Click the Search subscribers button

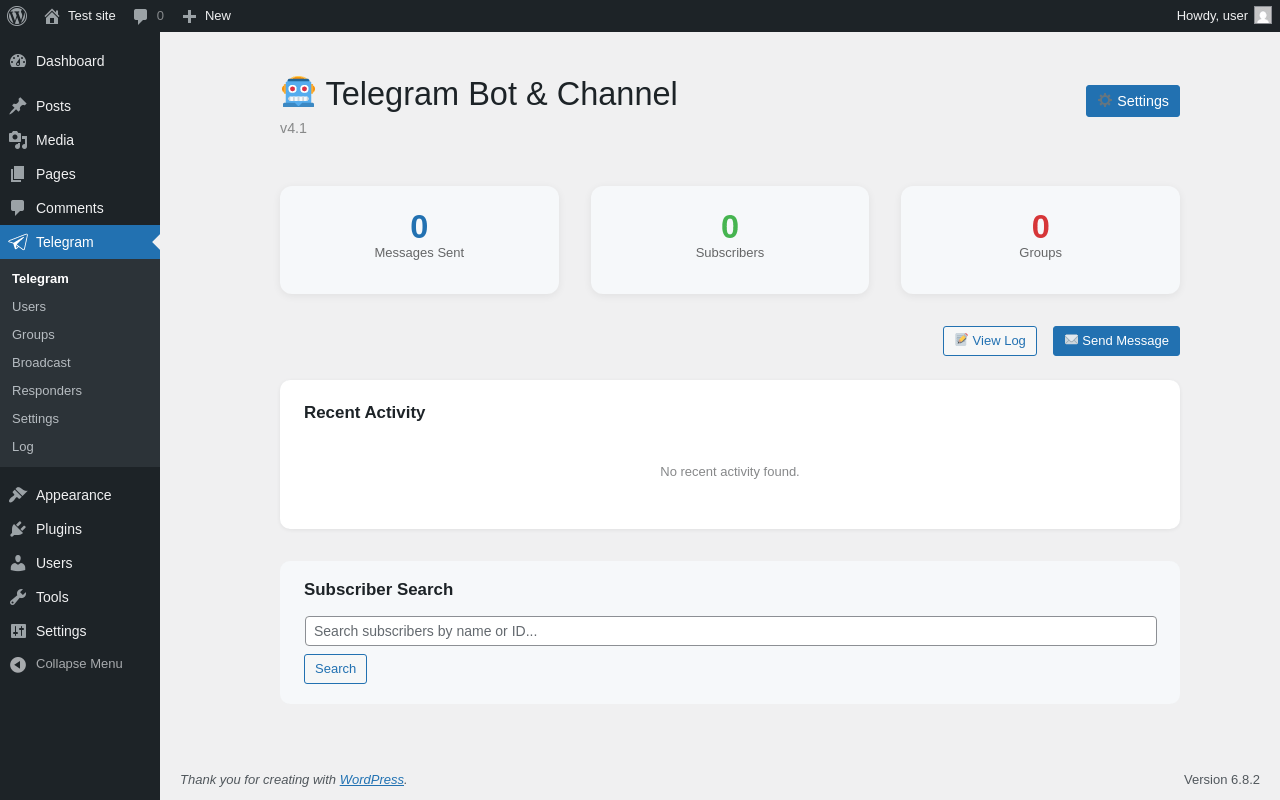coord(335,669)
